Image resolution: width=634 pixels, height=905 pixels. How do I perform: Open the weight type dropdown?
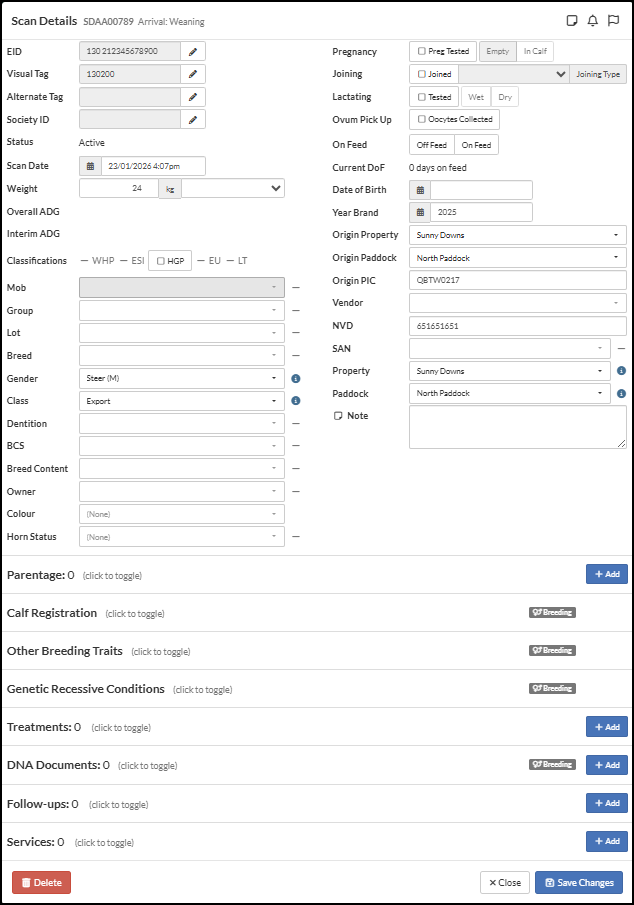click(233, 188)
